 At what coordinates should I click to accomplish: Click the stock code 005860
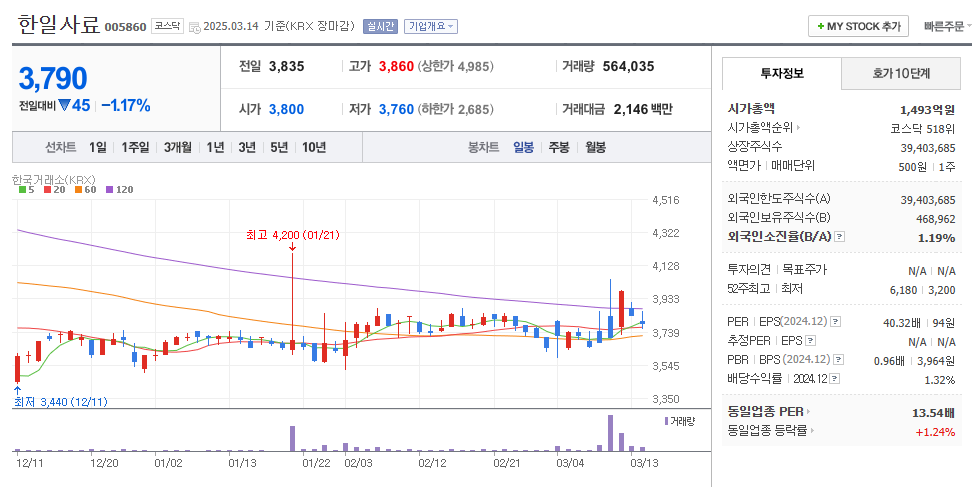(x=125, y=27)
